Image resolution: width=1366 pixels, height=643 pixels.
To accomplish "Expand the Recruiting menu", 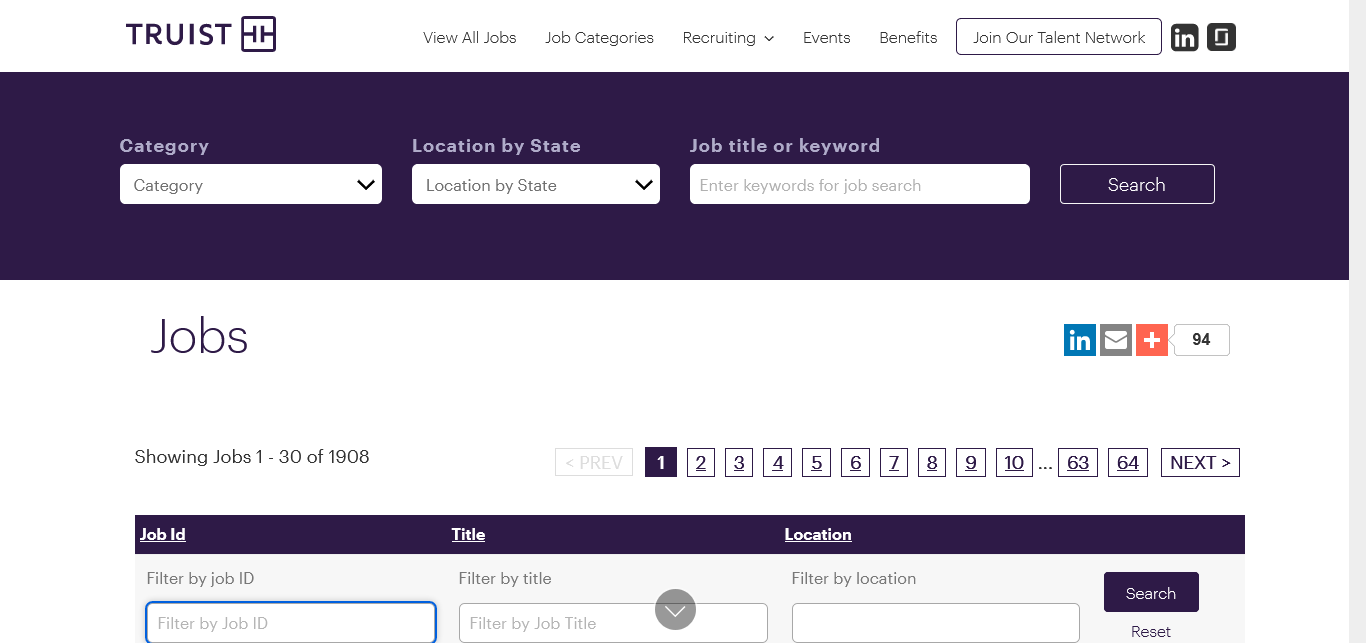I will coord(728,38).
